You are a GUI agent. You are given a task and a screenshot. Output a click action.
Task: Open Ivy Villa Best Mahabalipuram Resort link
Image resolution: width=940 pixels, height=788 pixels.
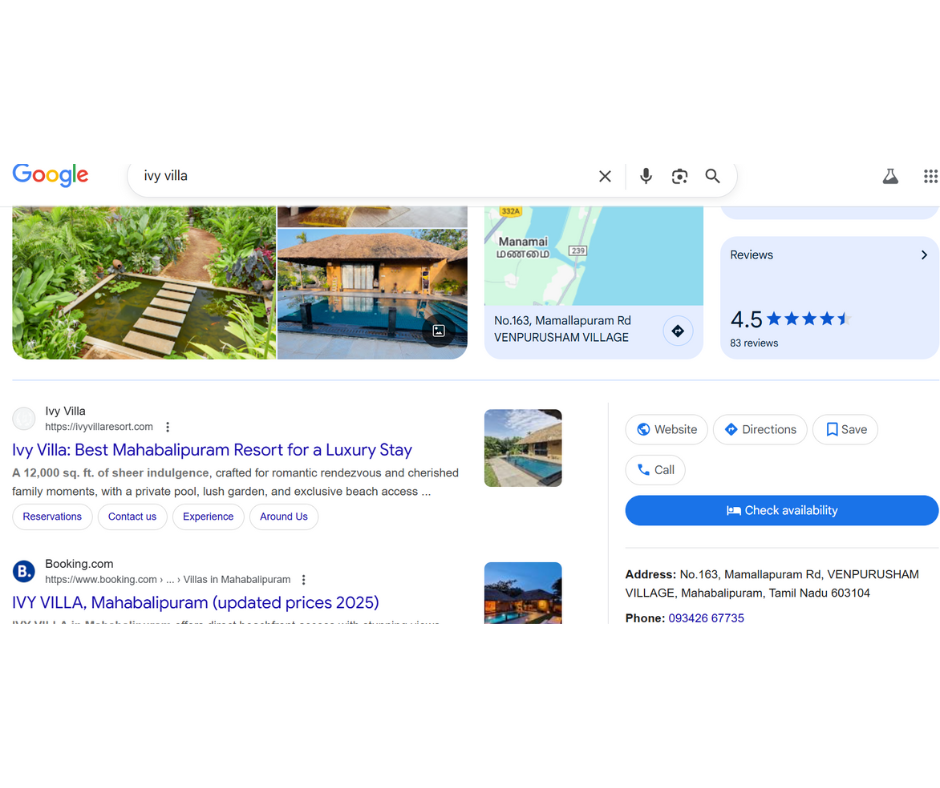tap(212, 450)
